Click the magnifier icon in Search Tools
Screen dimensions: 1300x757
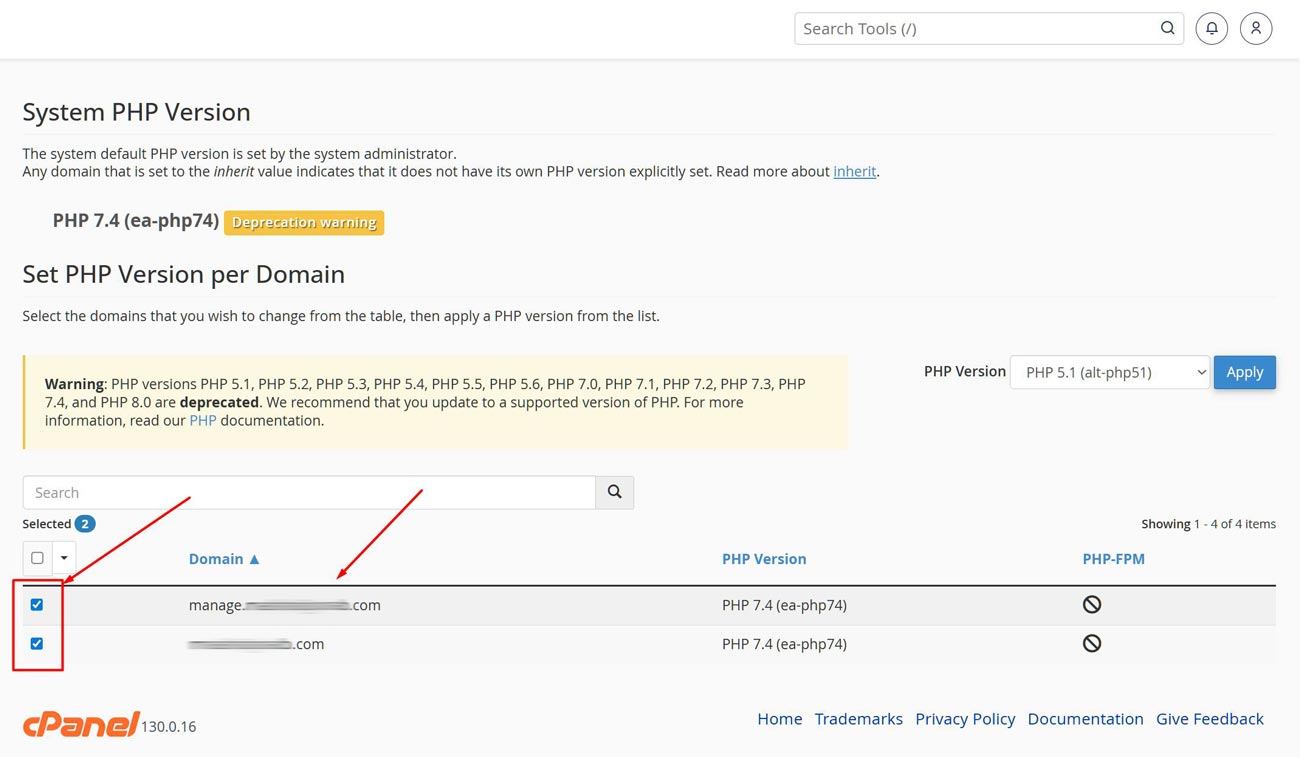coord(1167,28)
